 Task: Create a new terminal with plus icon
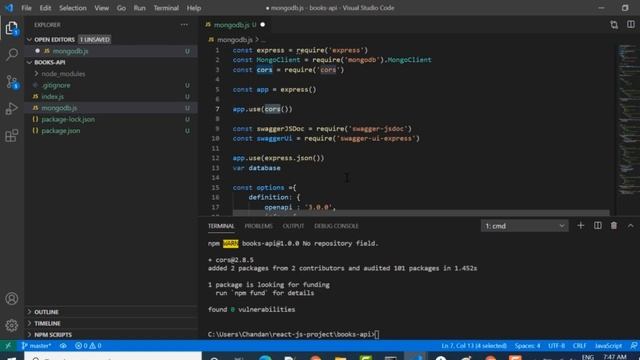coord(580,226)
